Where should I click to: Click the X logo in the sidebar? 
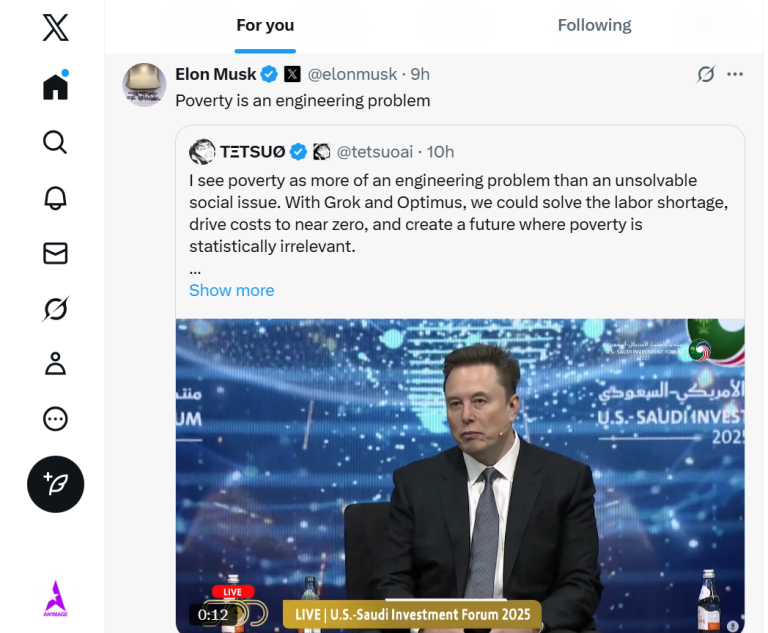pos(56,28)
